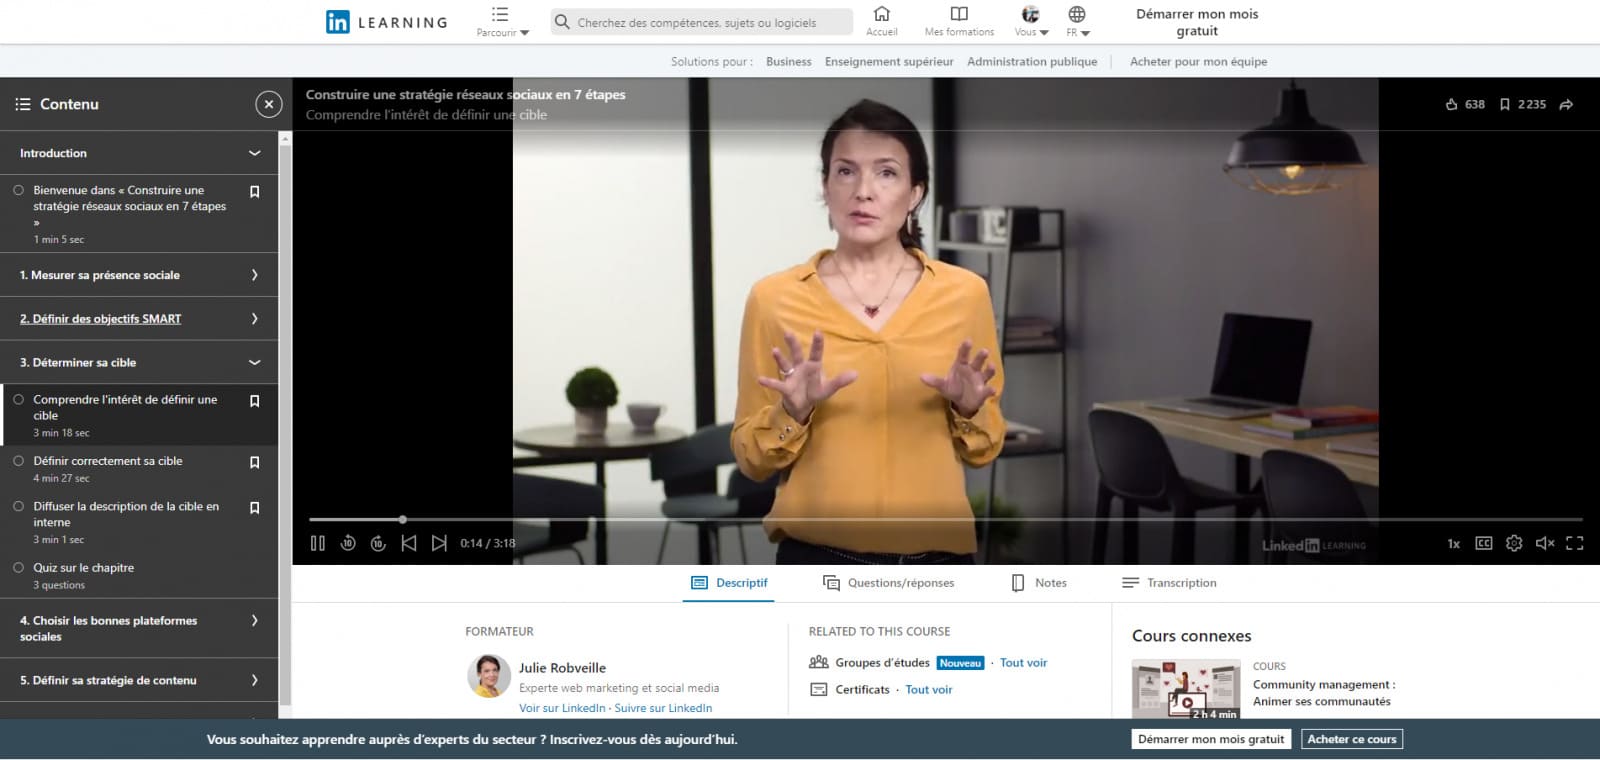Click Démarrer mon mois gratuit banner button

[1211, 739]
